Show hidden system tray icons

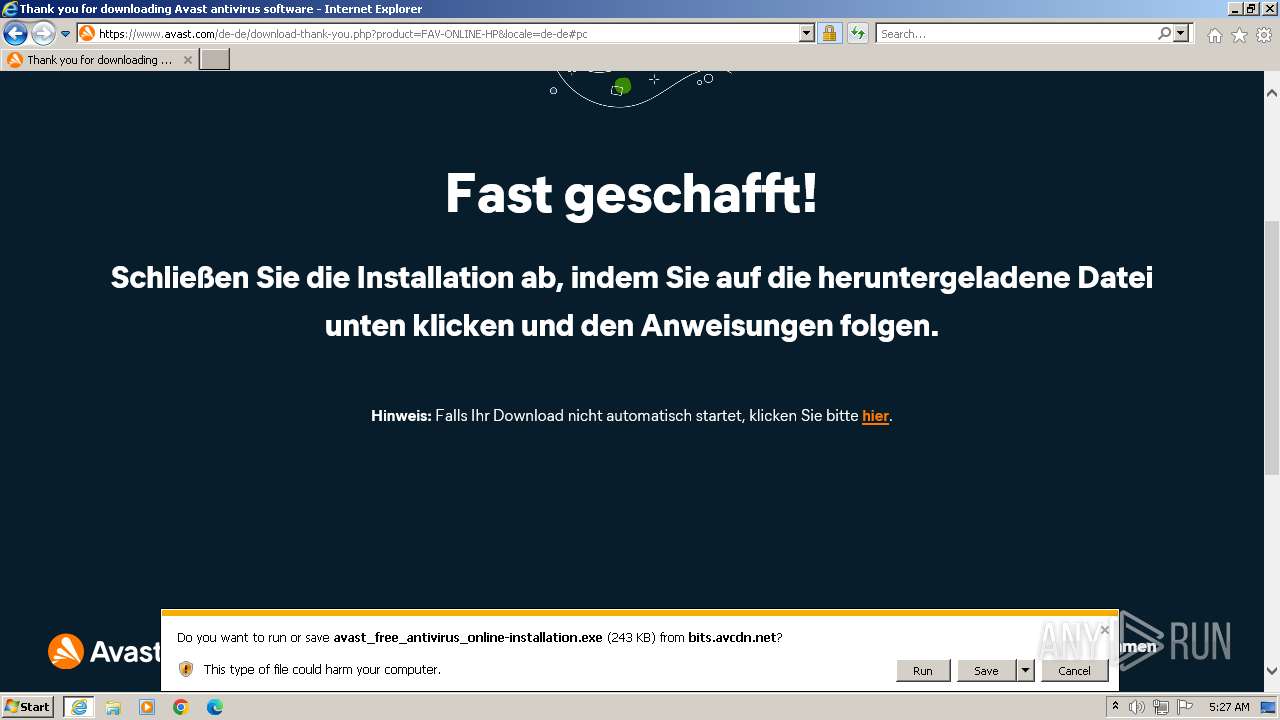(x=1115, y=707)
